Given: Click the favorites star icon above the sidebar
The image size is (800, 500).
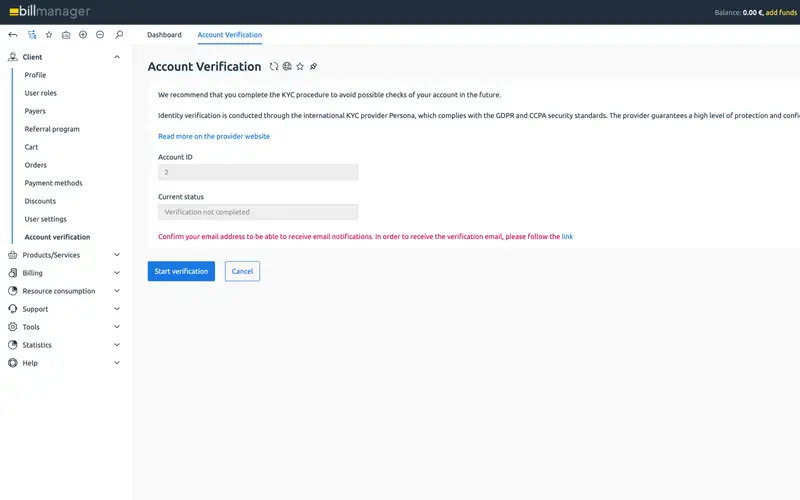Looking at the screenshot, I should click(x=49, y=35).
